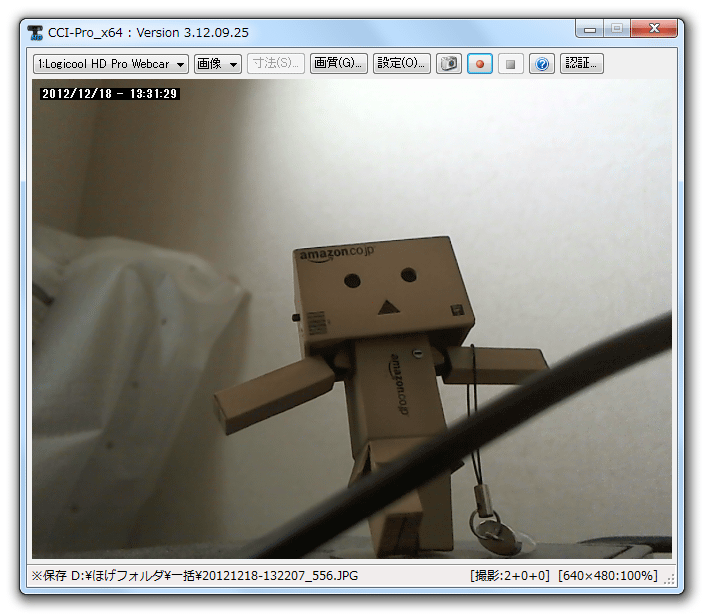Click the timestamp overlay 2012/12/18 - 13:31:29
708x616 pixels.
click(x=110, y=94)
